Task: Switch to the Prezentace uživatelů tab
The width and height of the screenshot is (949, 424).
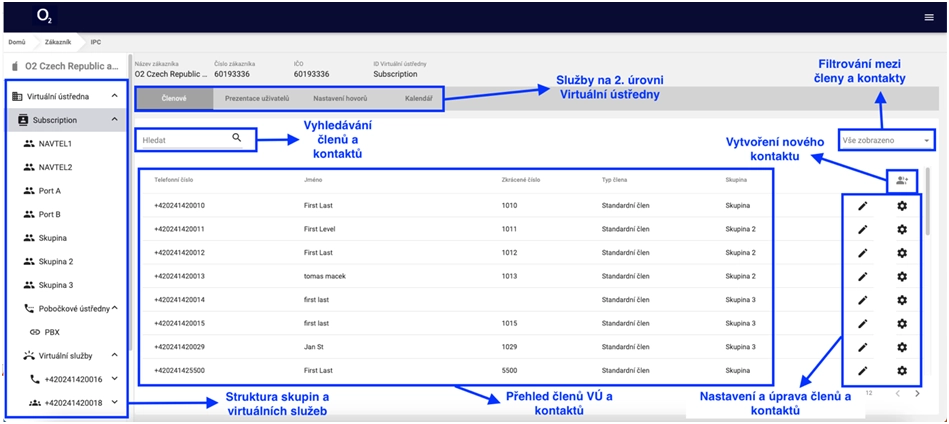Action: (x=257, y=99)
